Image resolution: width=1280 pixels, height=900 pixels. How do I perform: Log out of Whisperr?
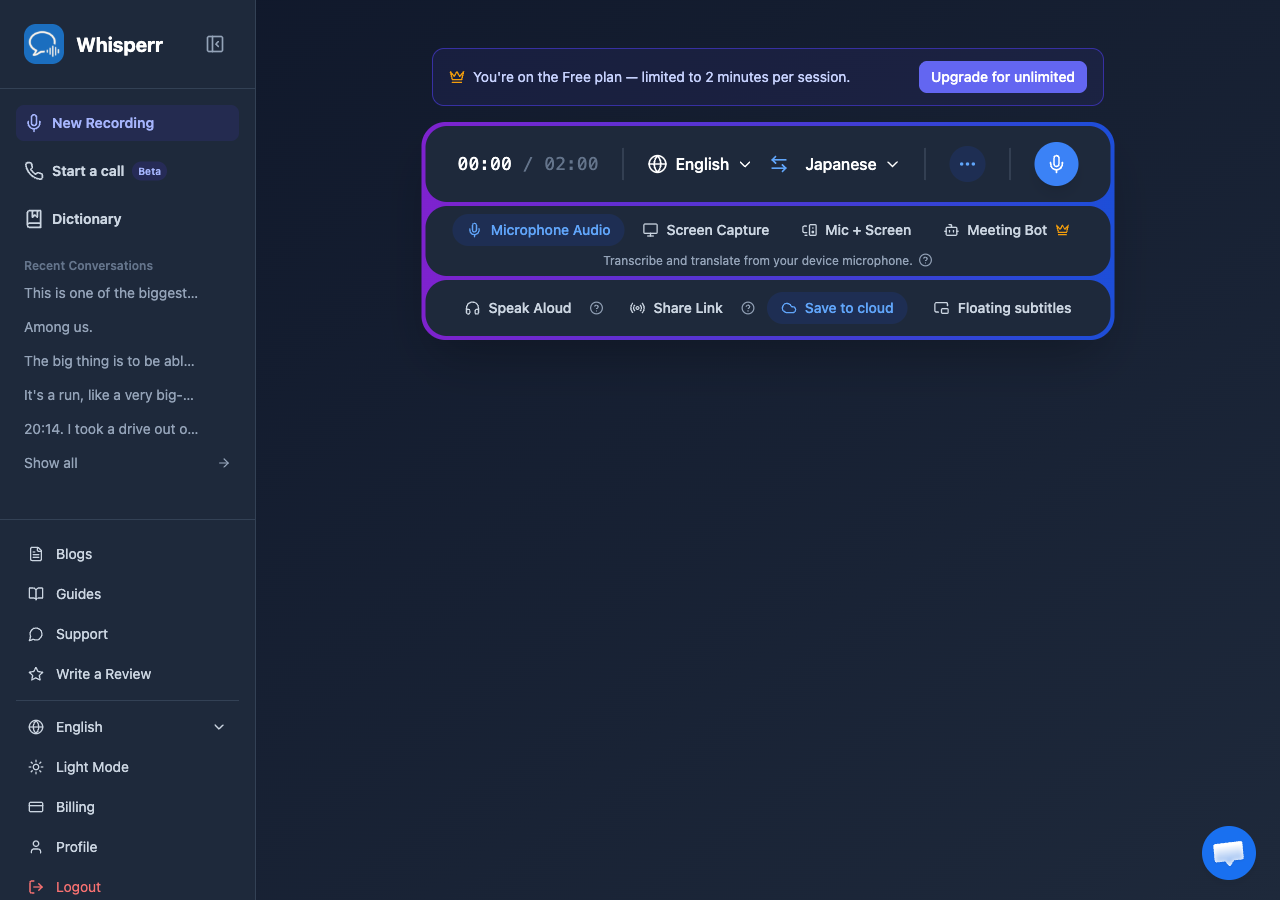pyautogui.click(x=127, y=887)
